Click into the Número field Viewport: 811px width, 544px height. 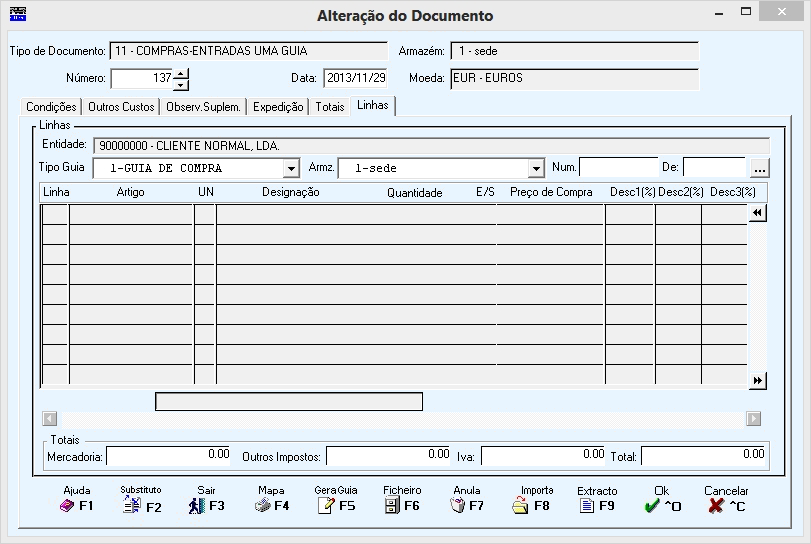[x=142, y=79]
